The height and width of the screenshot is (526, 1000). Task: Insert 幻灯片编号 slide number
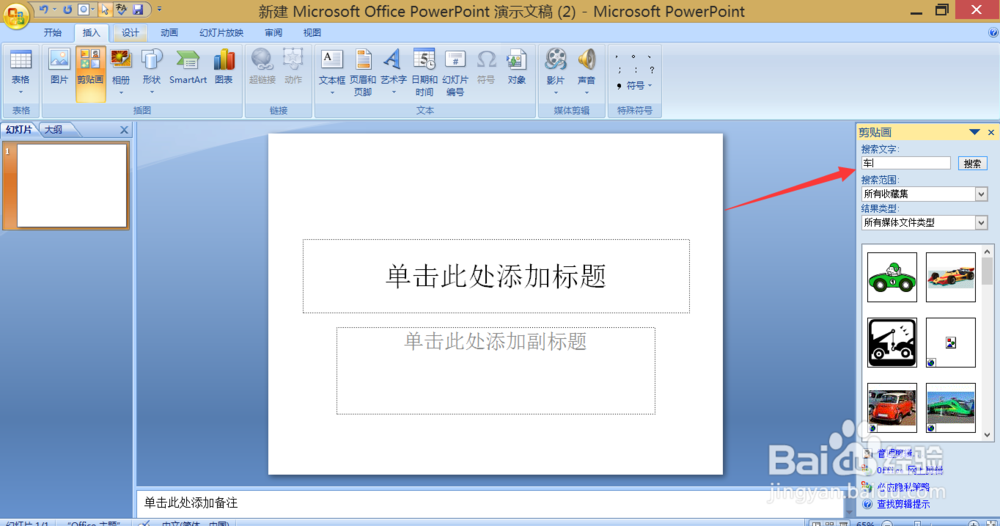click(455, 72)
